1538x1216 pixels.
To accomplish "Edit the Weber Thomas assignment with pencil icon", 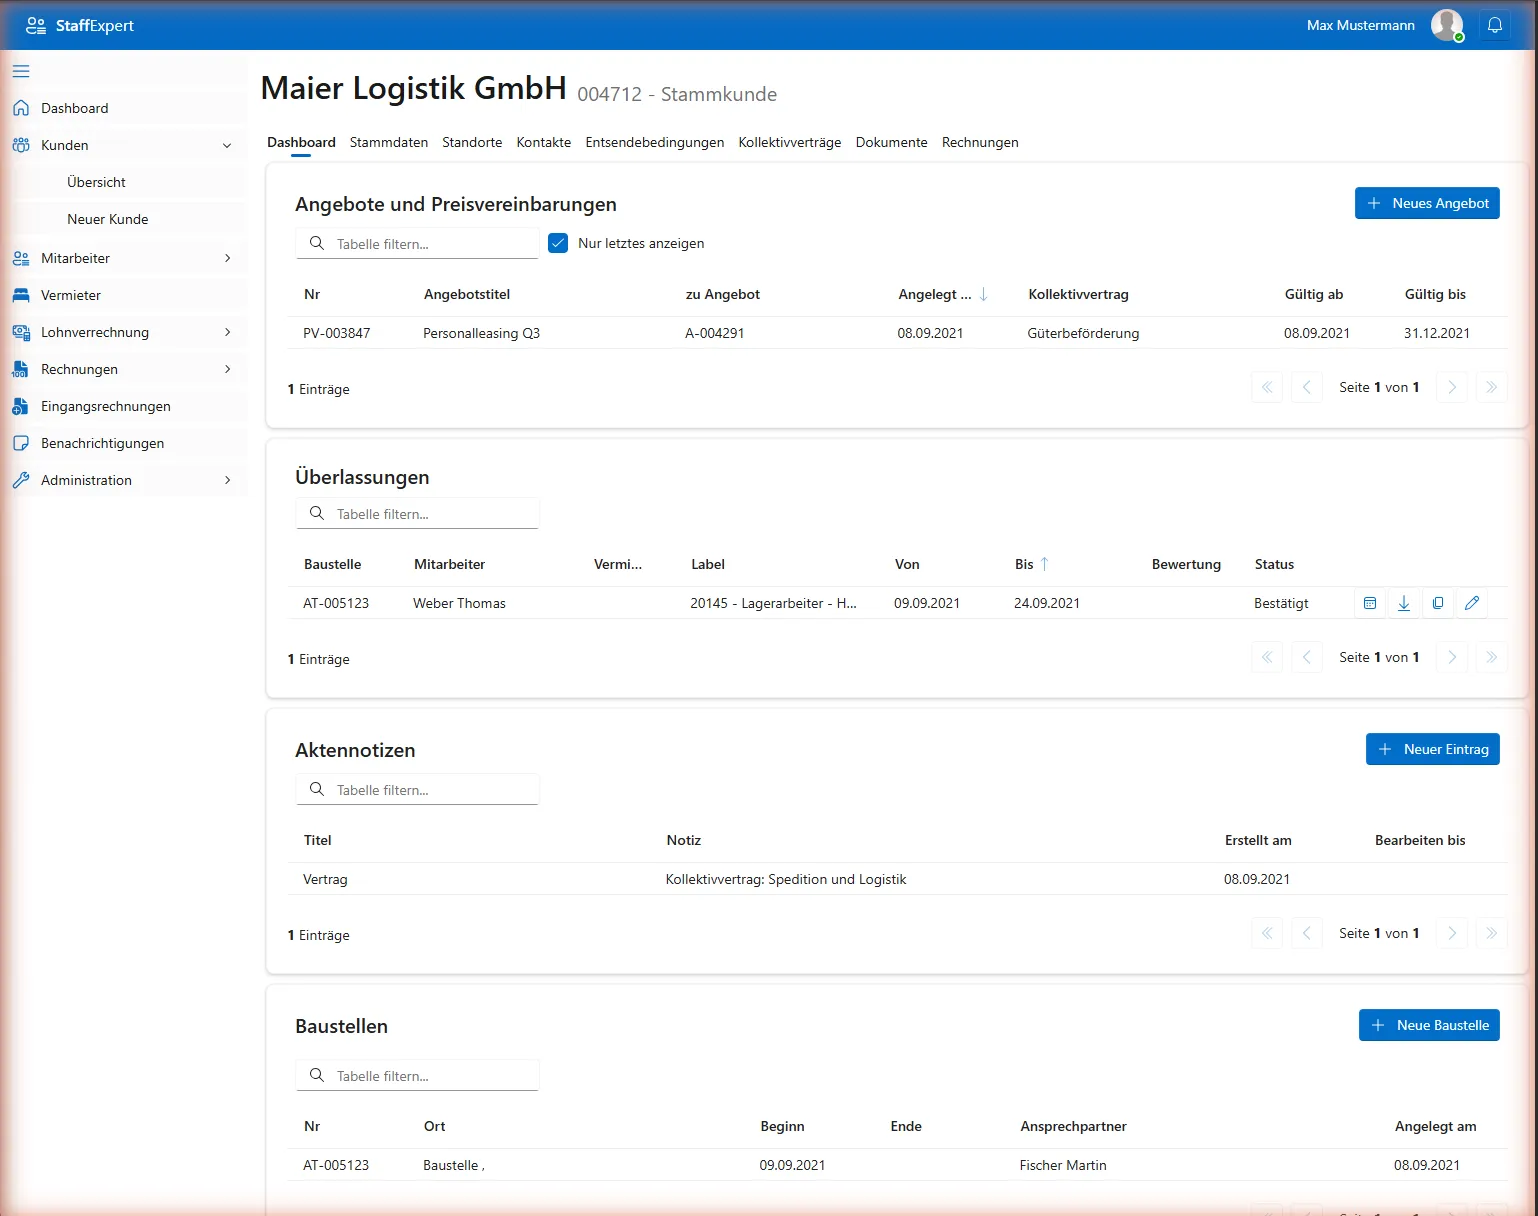I will [1471, 603].
